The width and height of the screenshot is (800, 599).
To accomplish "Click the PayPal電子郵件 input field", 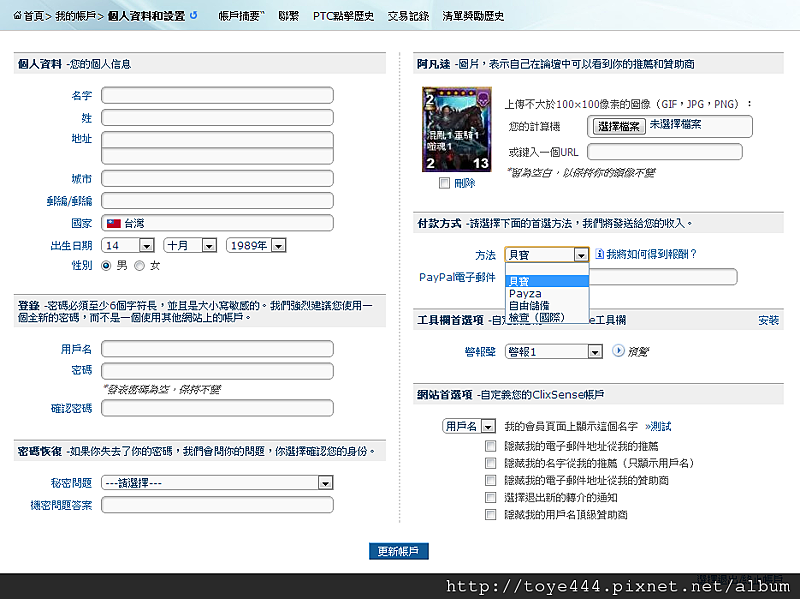I will click(663, 277).
